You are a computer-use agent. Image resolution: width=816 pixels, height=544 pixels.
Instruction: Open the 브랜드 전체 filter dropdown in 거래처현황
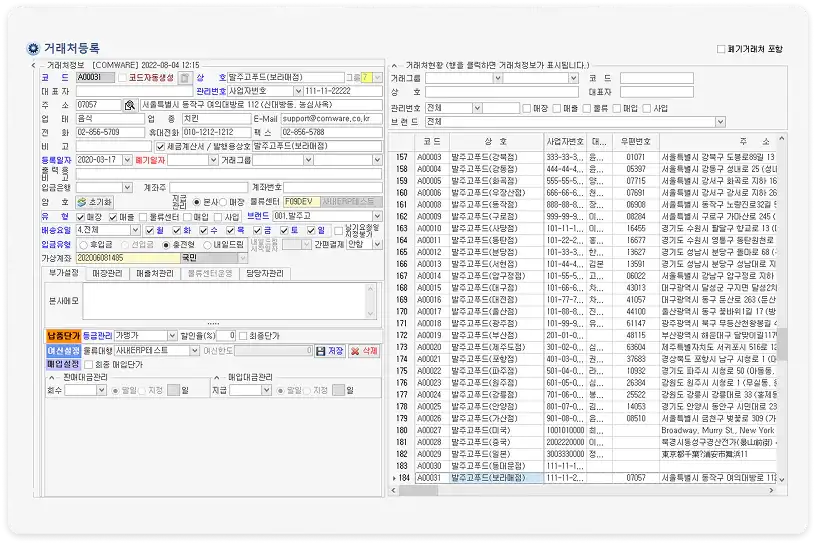720,122
